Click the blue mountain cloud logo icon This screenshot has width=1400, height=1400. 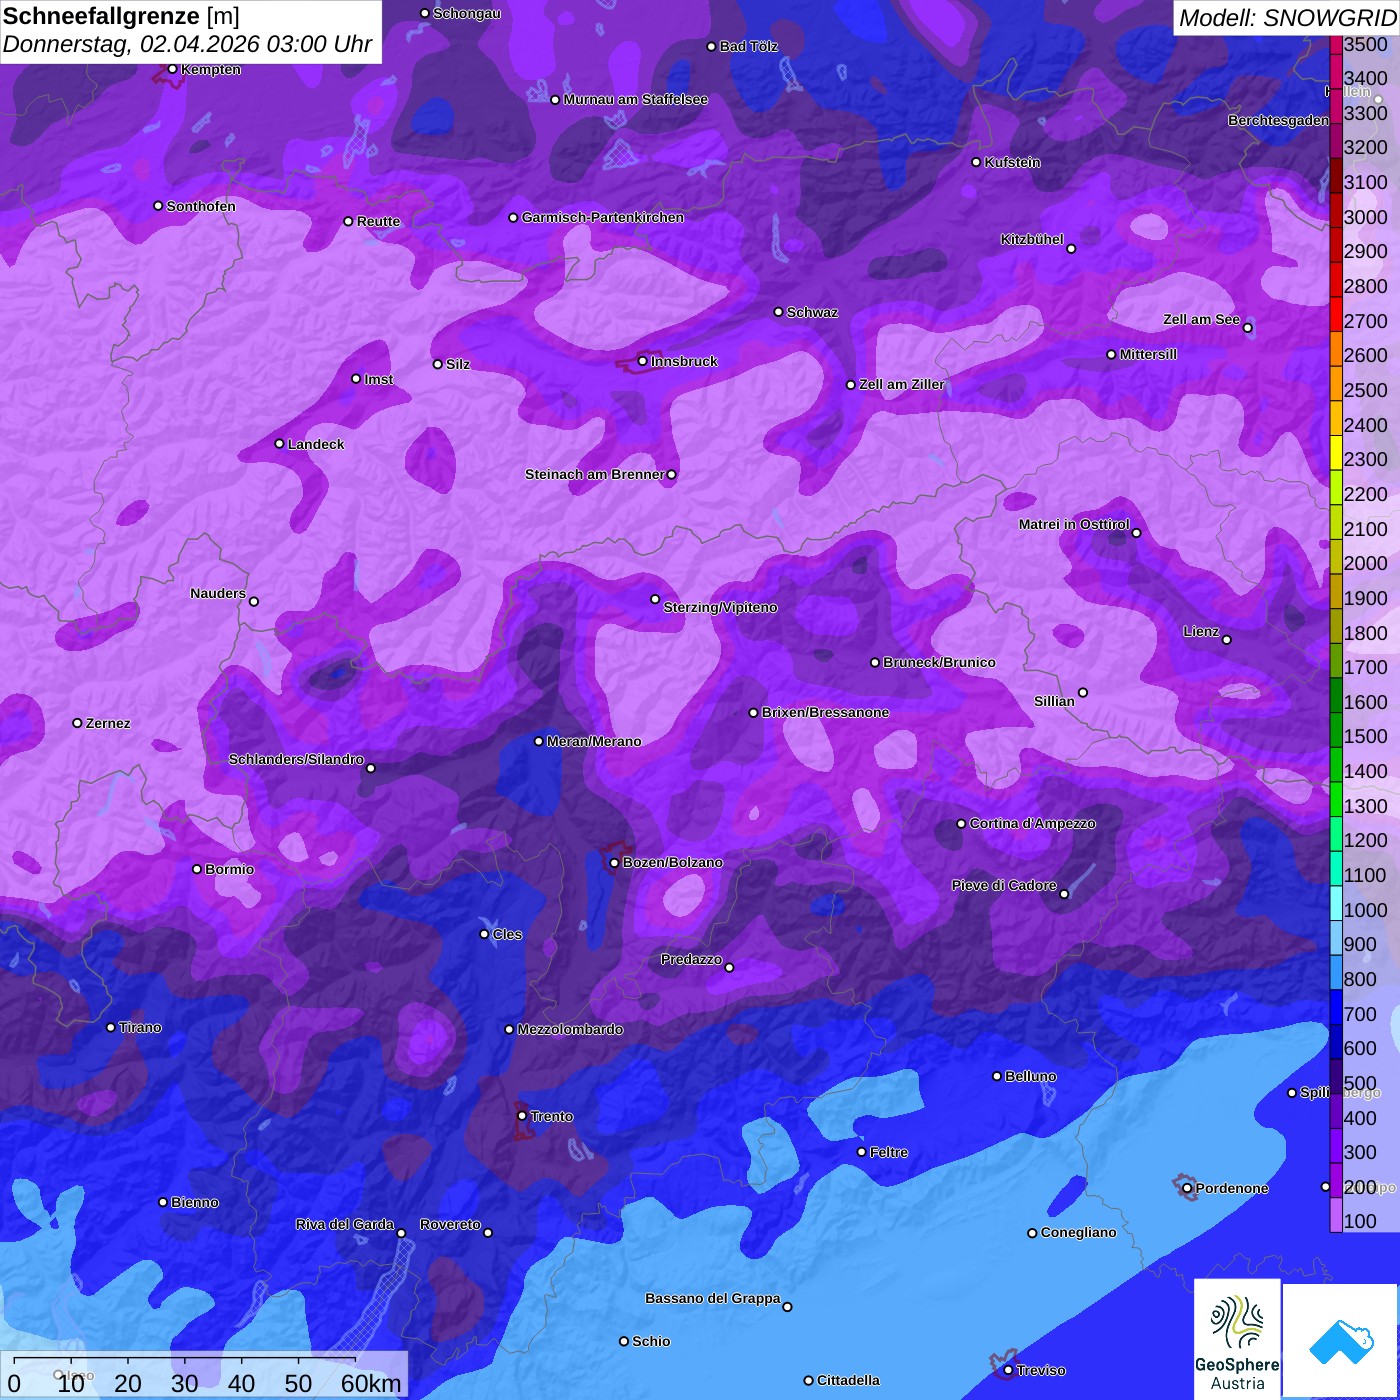click(x=1341, y=1342)
